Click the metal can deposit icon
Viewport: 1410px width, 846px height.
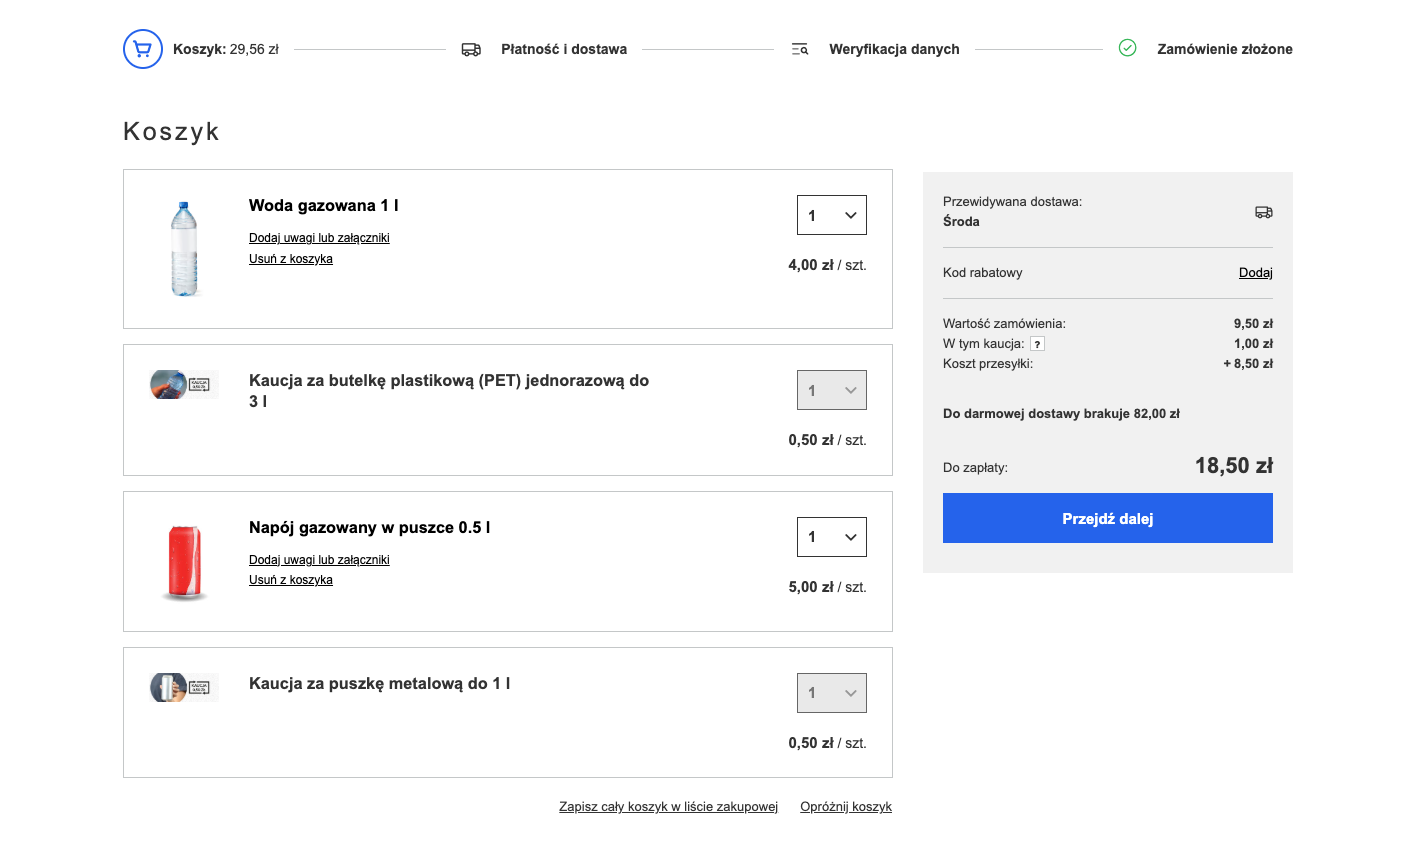pos(184,687)
